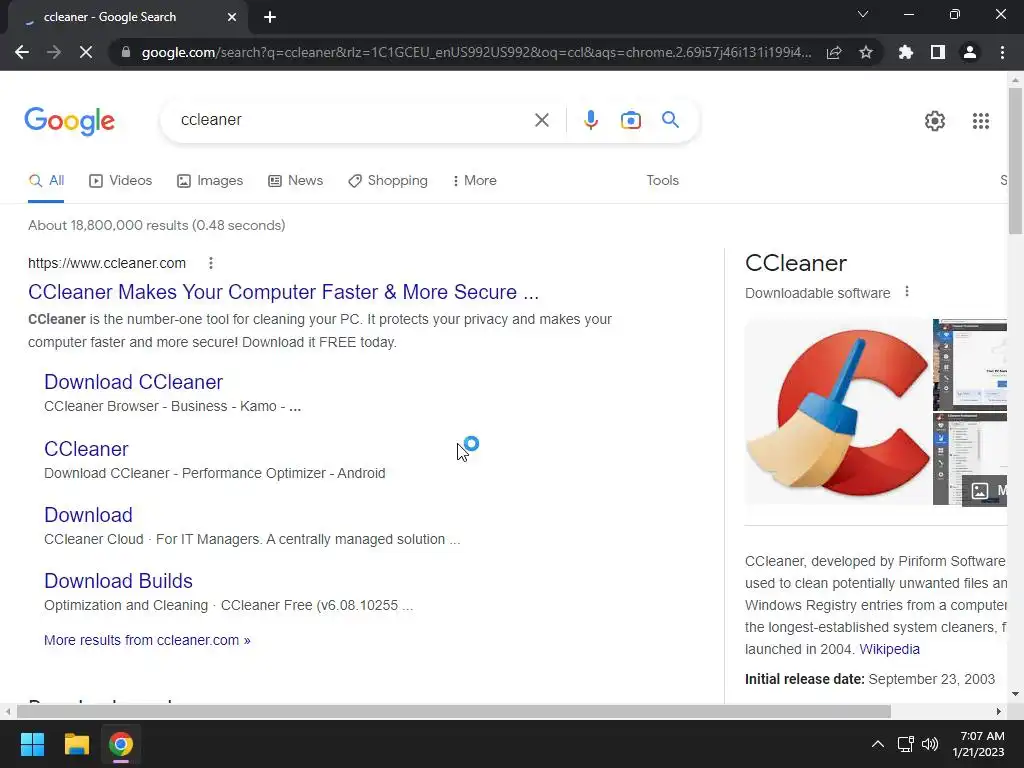1024x768 pixels.
Task: Open File Explorer from the taskbar
Action: click(x=76, y=744)
